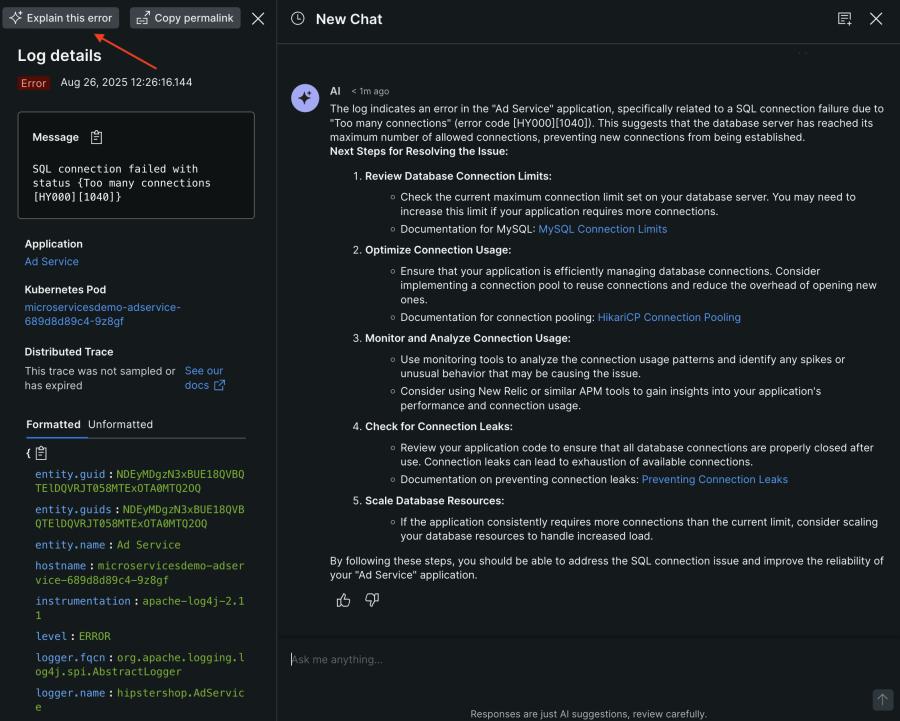
Task: Give thumbs down to AI response
Action: pyautogui.click(x=372, y=600)
